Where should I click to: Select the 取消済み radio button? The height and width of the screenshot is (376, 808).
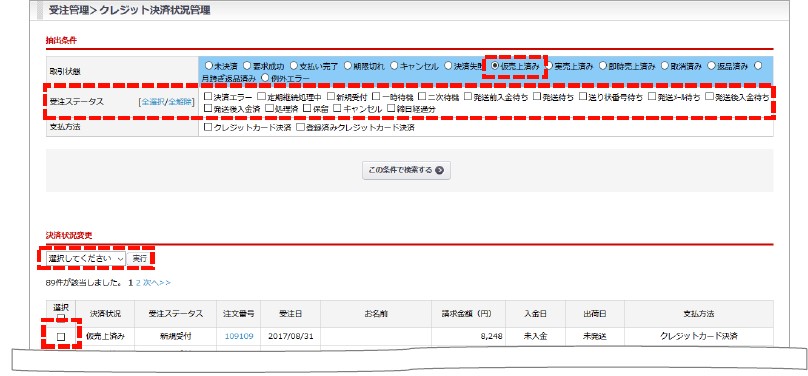[x=665, y=66]
